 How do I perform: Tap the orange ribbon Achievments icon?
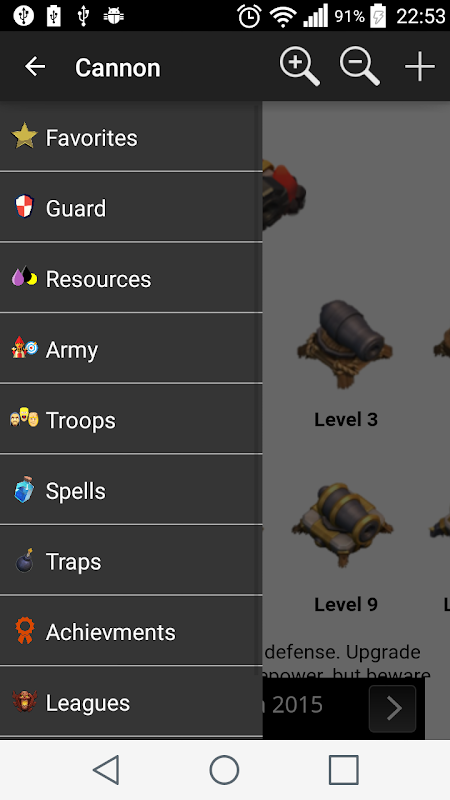click(x=24, y=631)
